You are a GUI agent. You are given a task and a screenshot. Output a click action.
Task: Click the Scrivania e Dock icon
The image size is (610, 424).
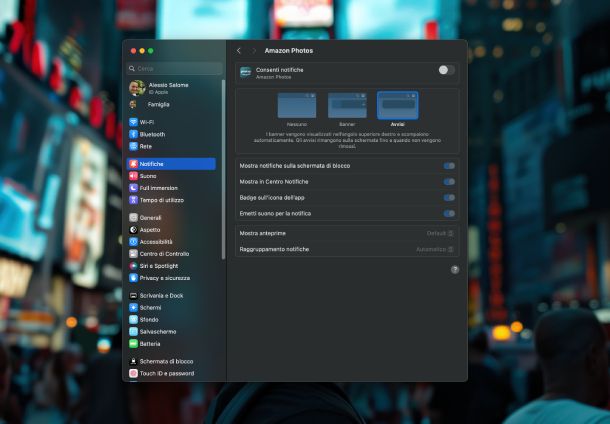click(133, 295)
